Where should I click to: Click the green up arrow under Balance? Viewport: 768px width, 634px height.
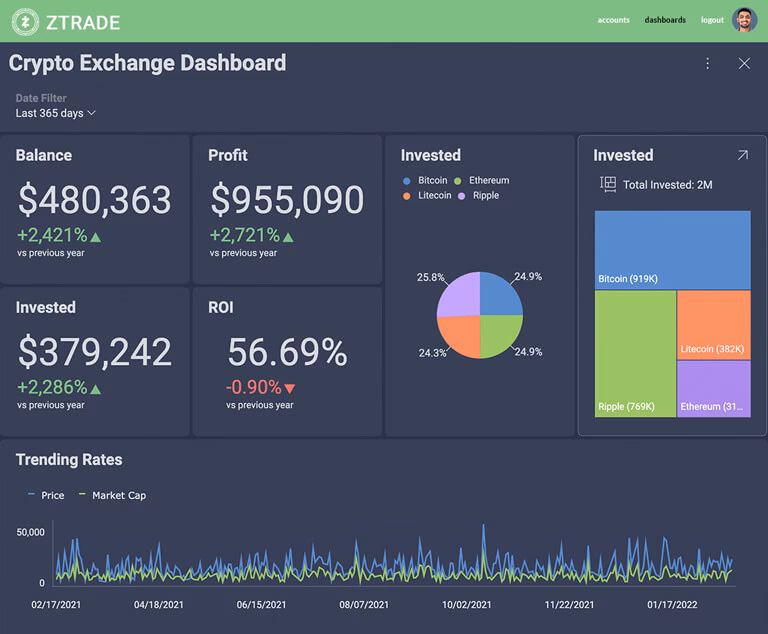click(x=96, y=237)
